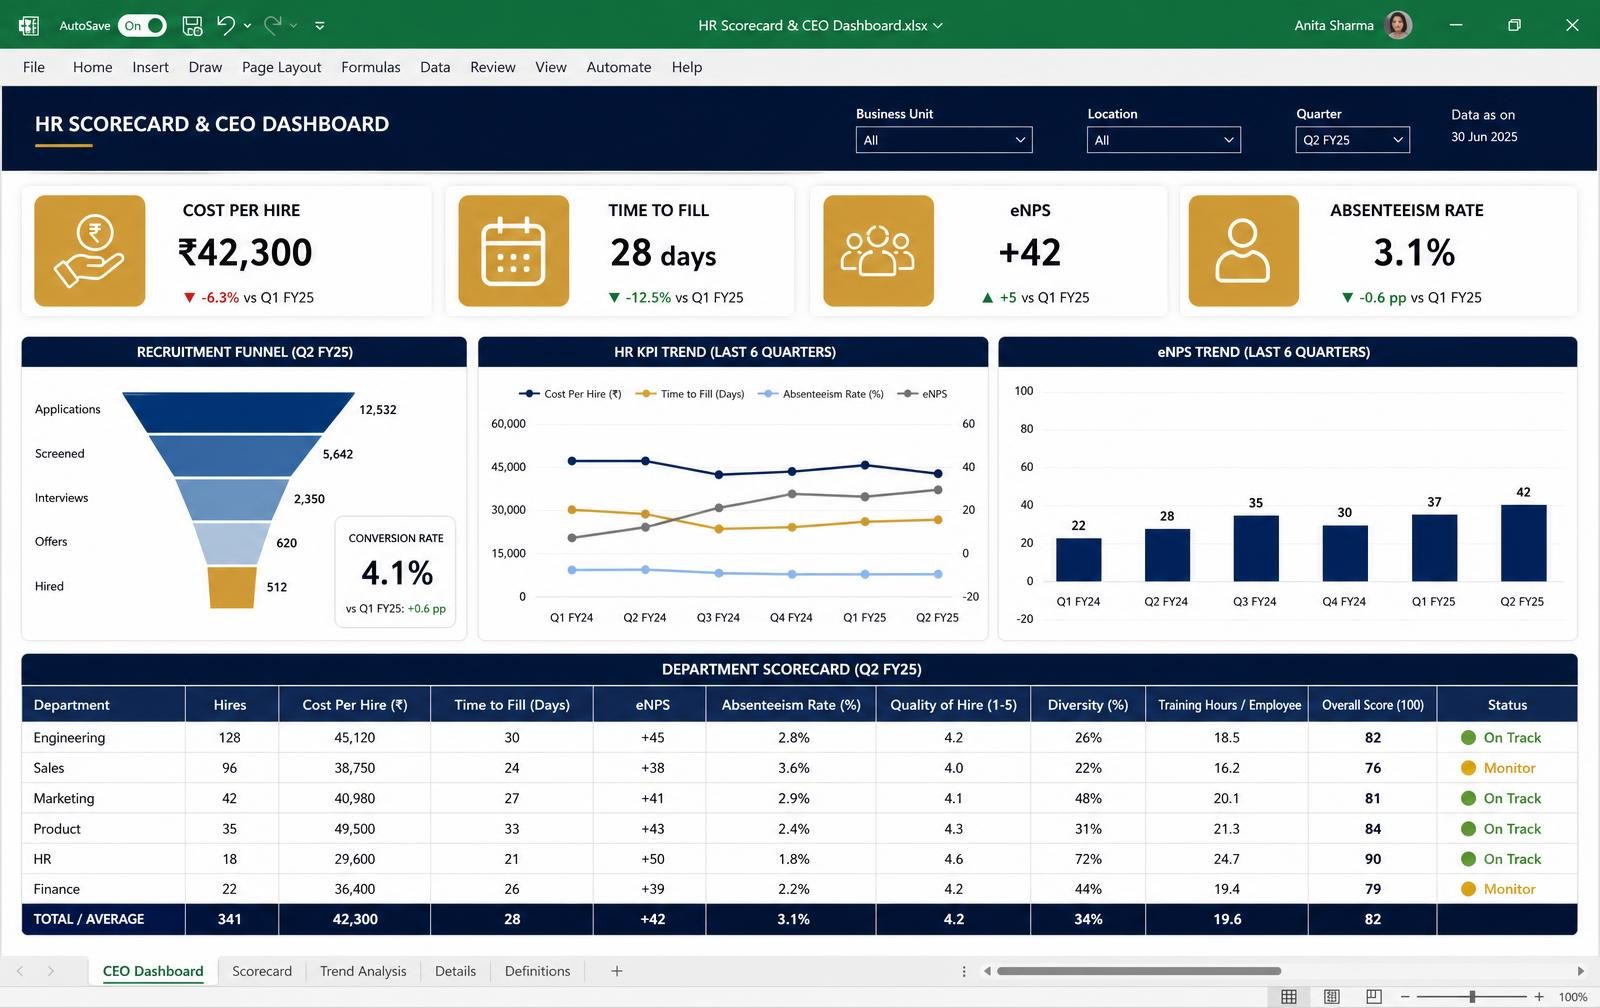The width and height of the screenshot is (1600, 1008).
Task: Click HR green On Track dot
Action: 1468,859
